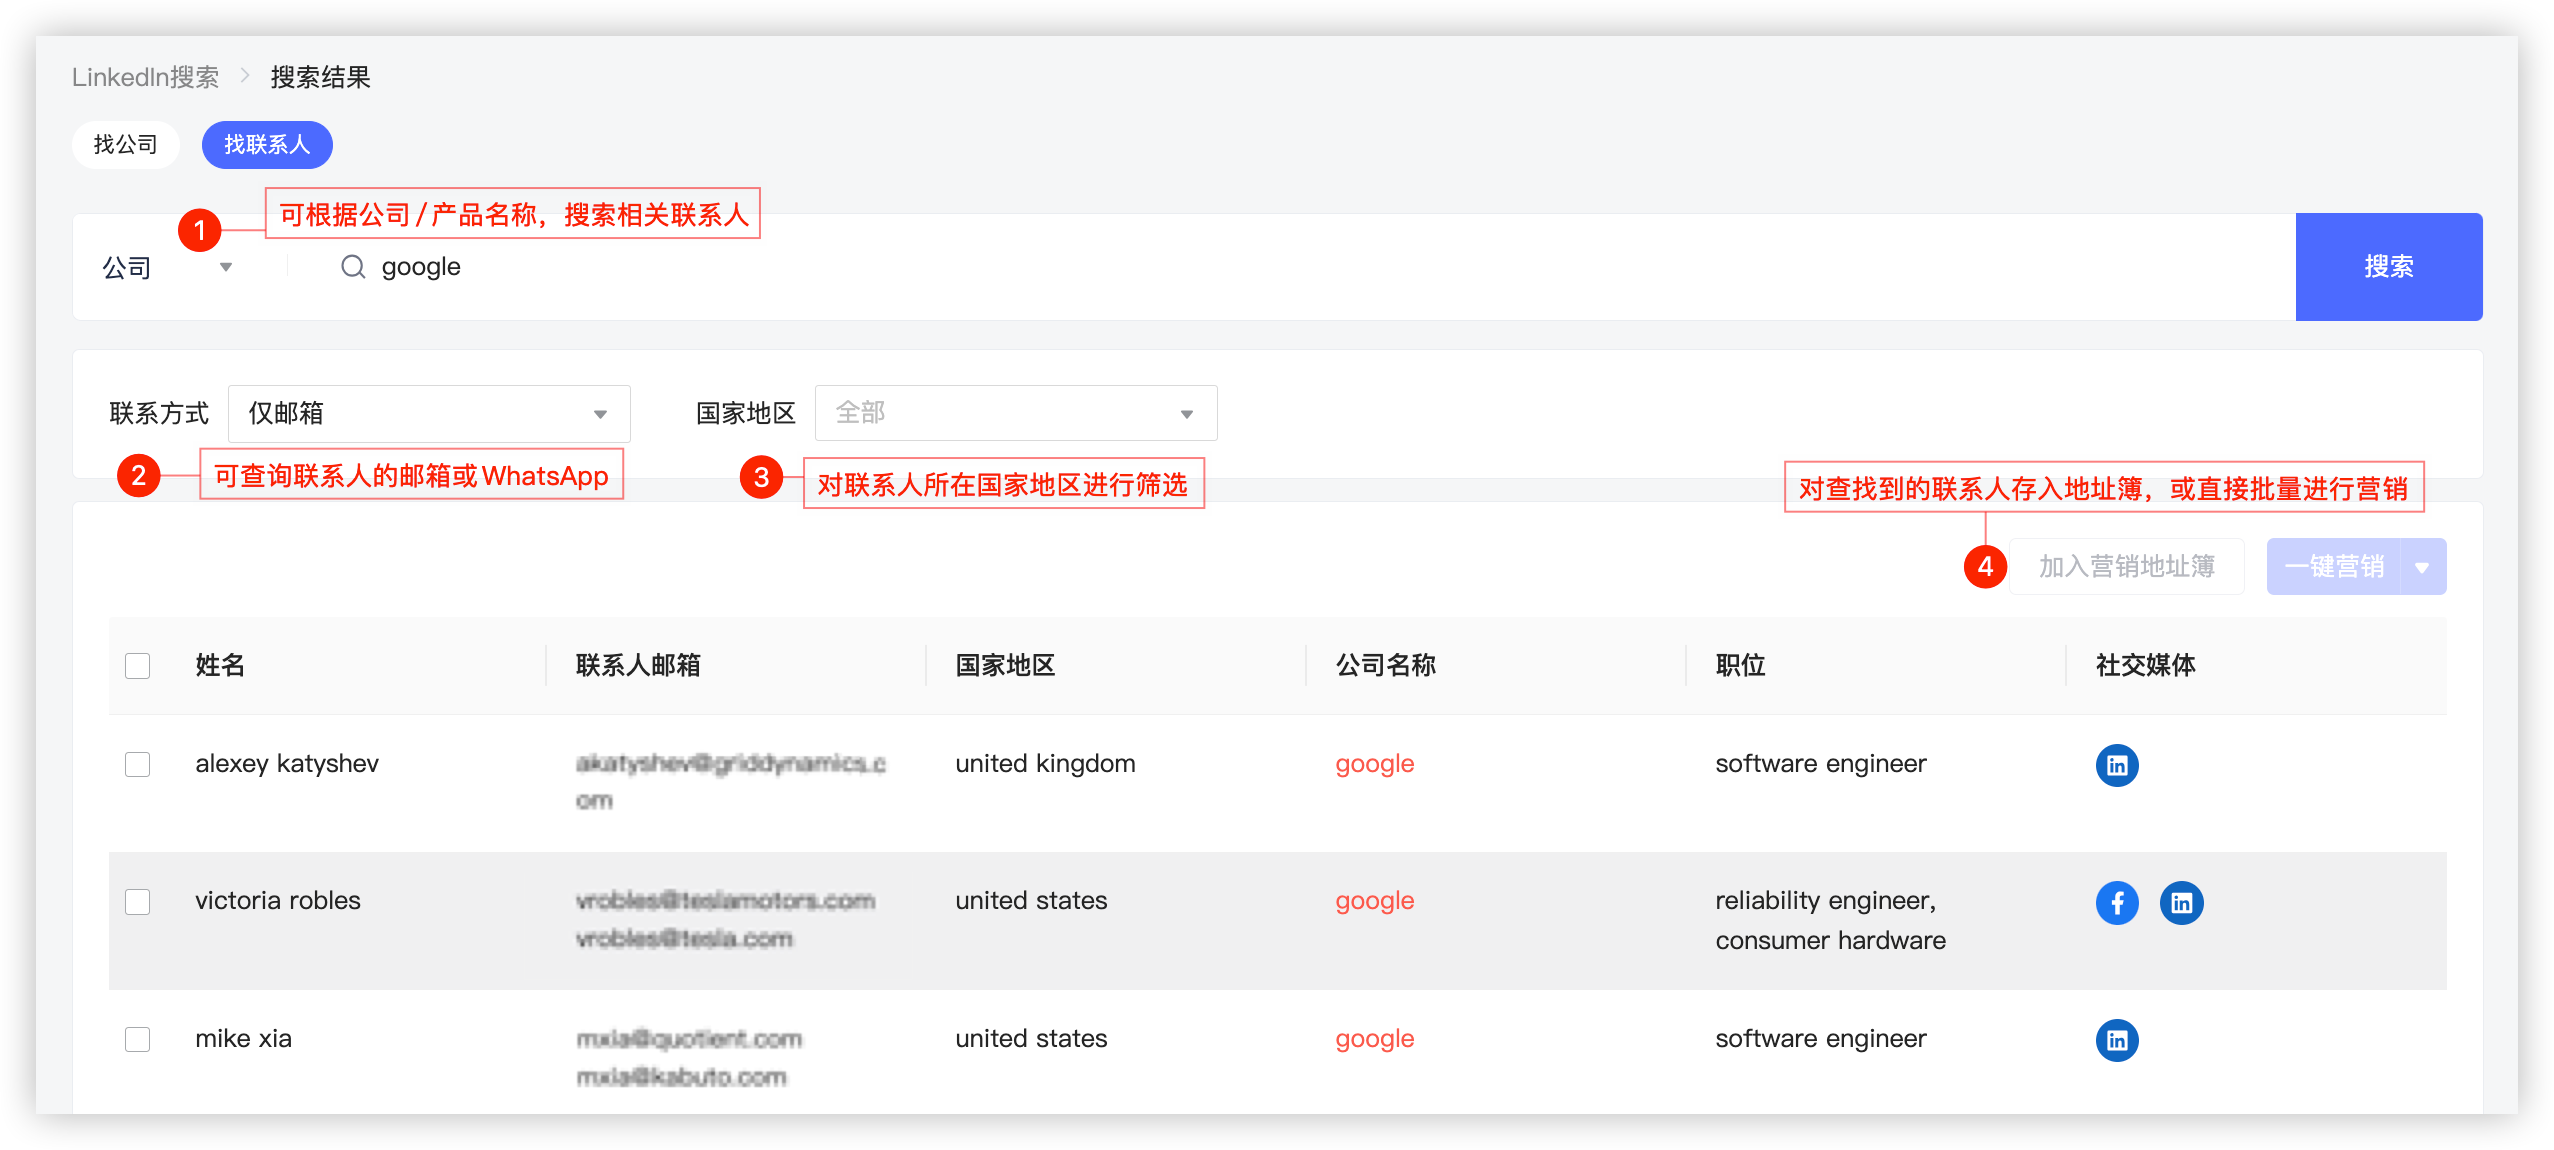Expand the 一键营销 dropdown arrow

(2422, 567)
